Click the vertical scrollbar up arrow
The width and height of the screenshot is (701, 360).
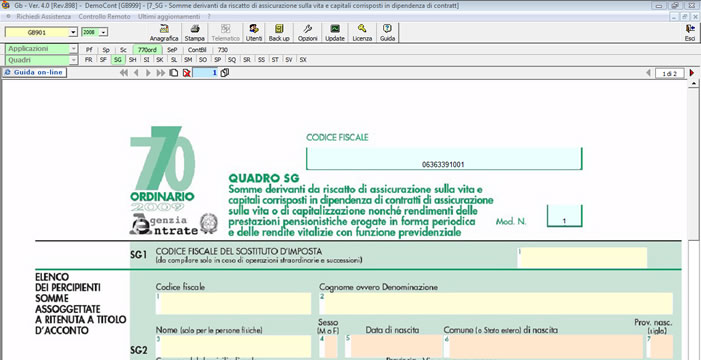(693, 84)
